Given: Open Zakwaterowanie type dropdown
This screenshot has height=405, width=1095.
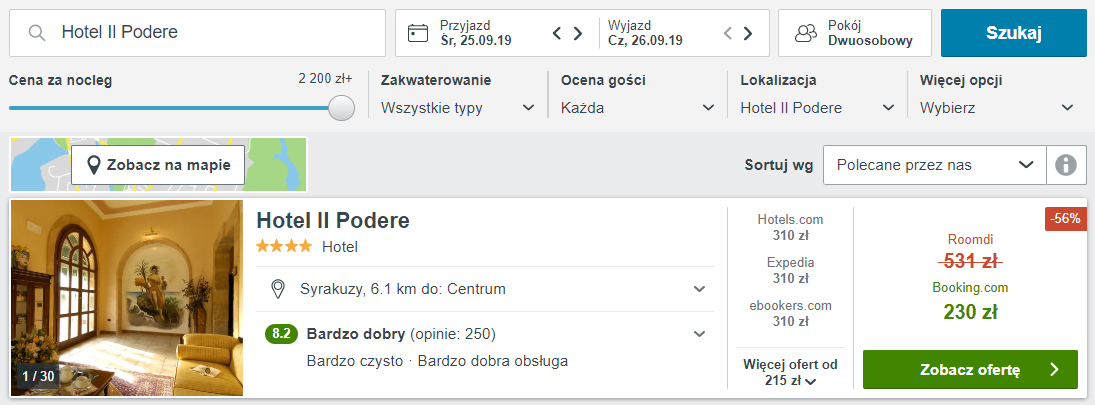Looking at the screenshot, I should pos(458,108).
